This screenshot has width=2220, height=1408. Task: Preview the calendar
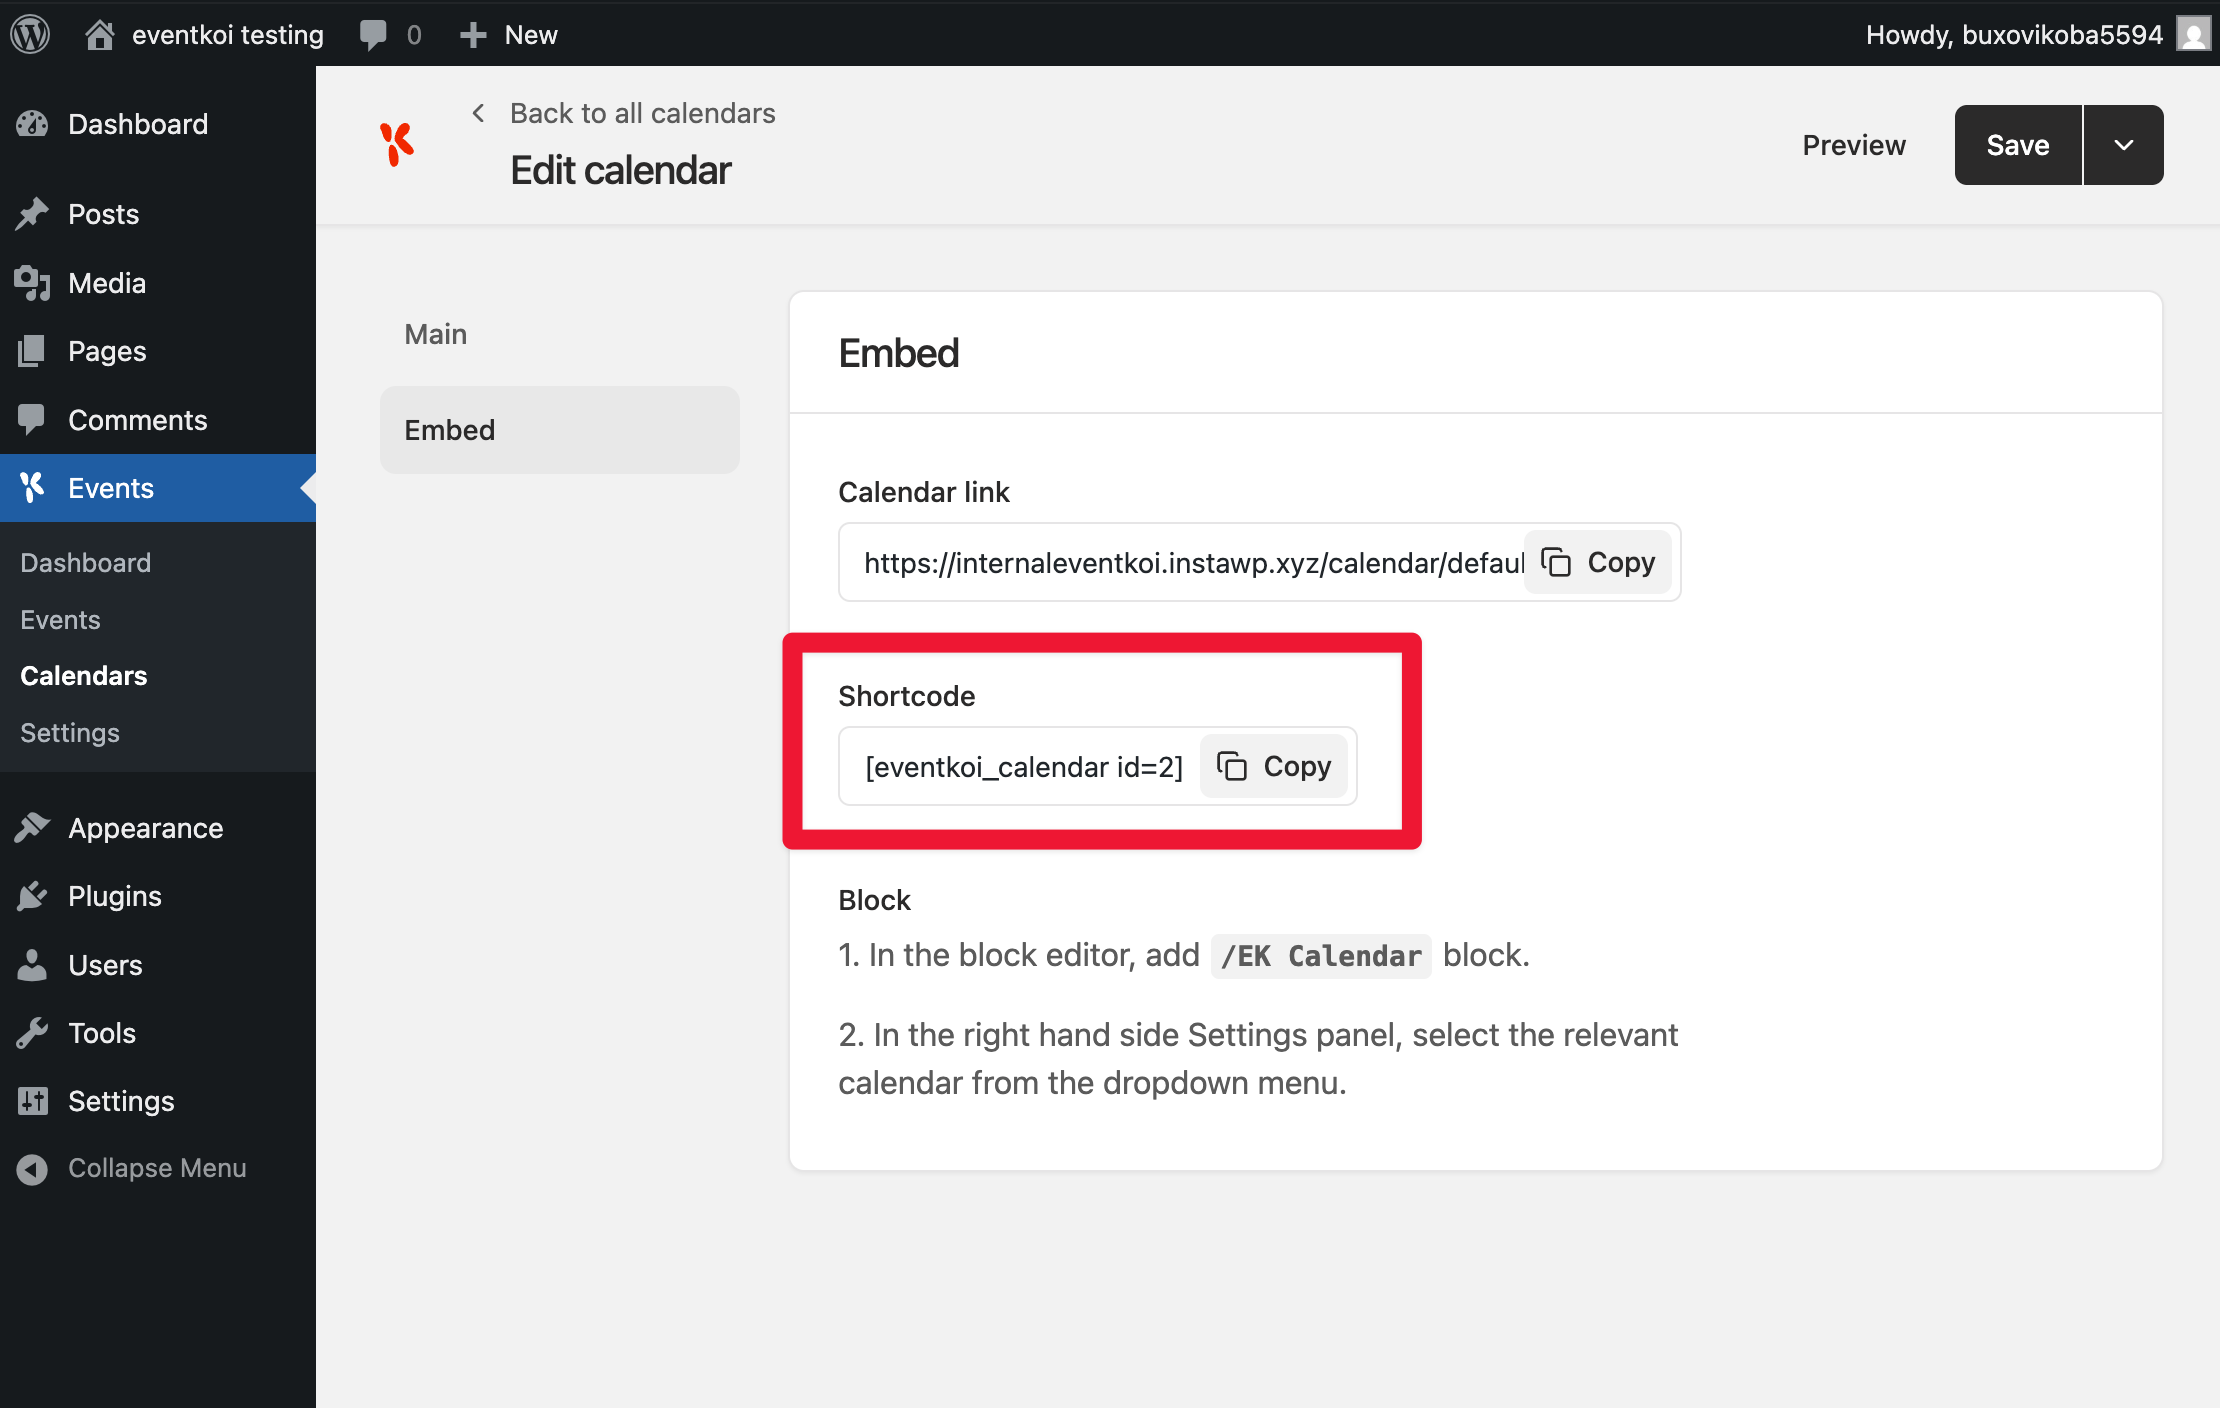click(x=1854, y=145)
